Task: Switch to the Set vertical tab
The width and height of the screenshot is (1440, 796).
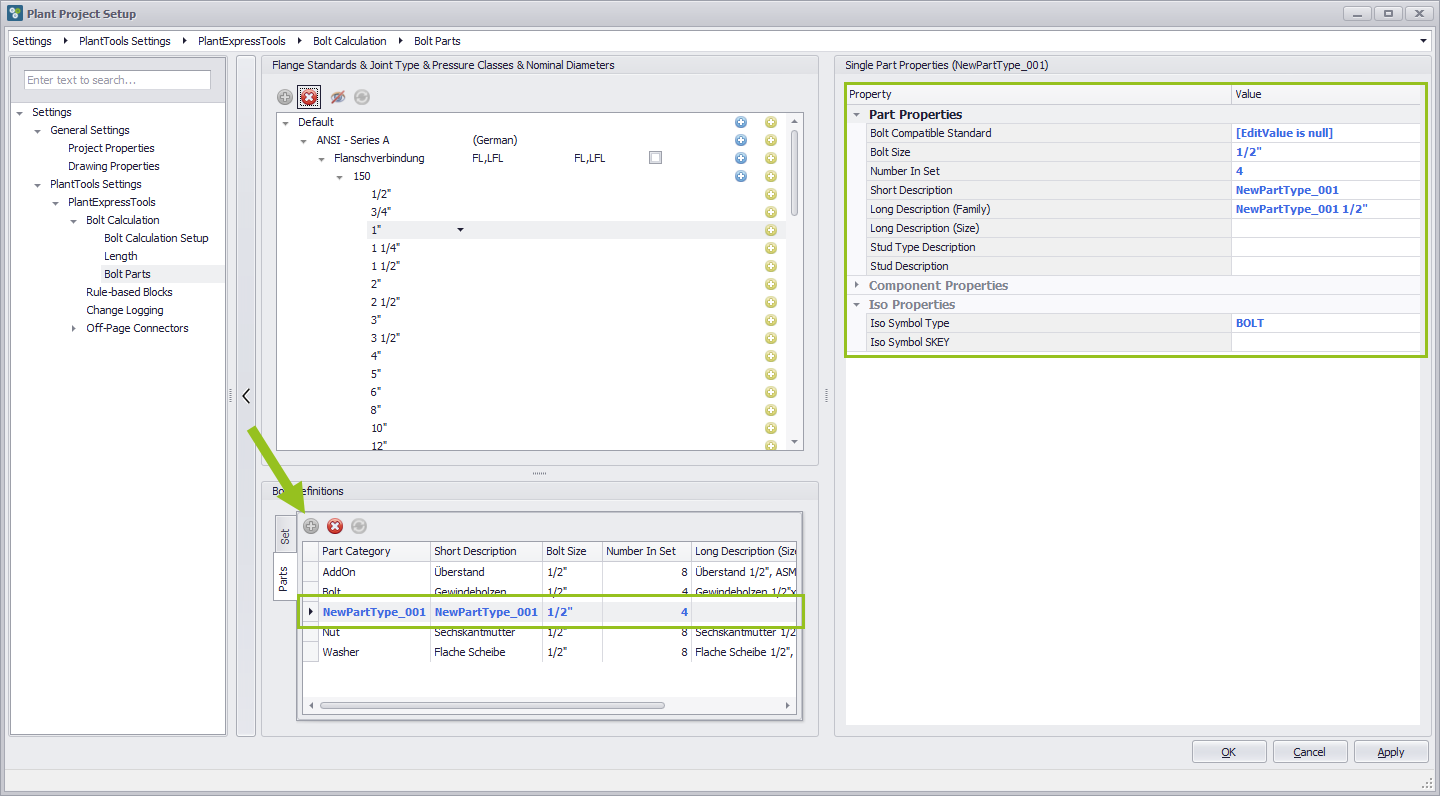Action: (284, 536)
